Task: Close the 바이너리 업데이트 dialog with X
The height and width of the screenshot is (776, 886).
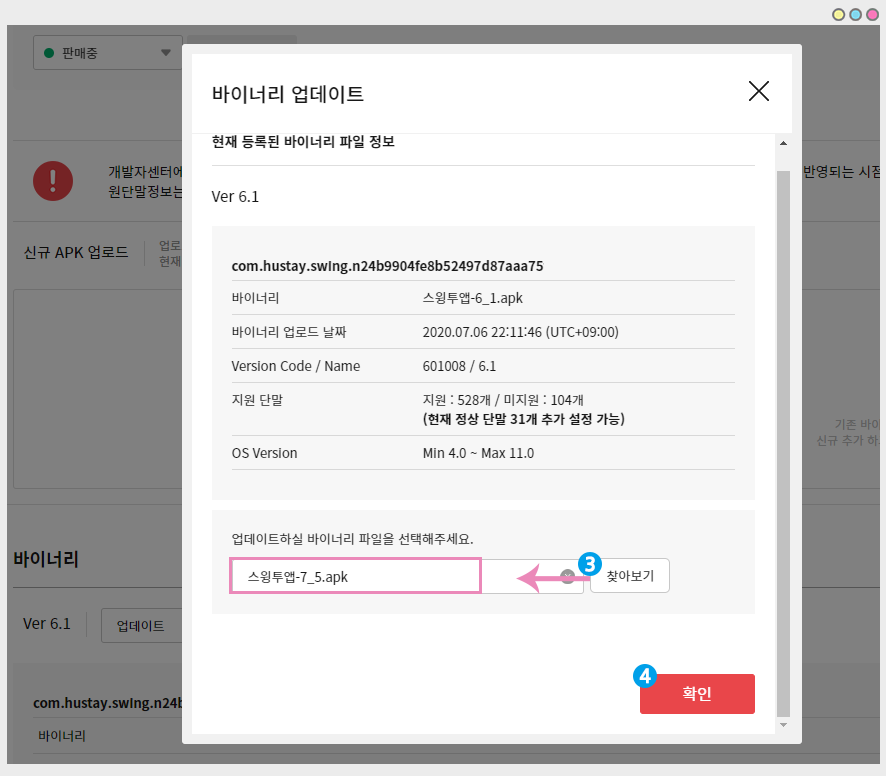Action: (759, 92)
